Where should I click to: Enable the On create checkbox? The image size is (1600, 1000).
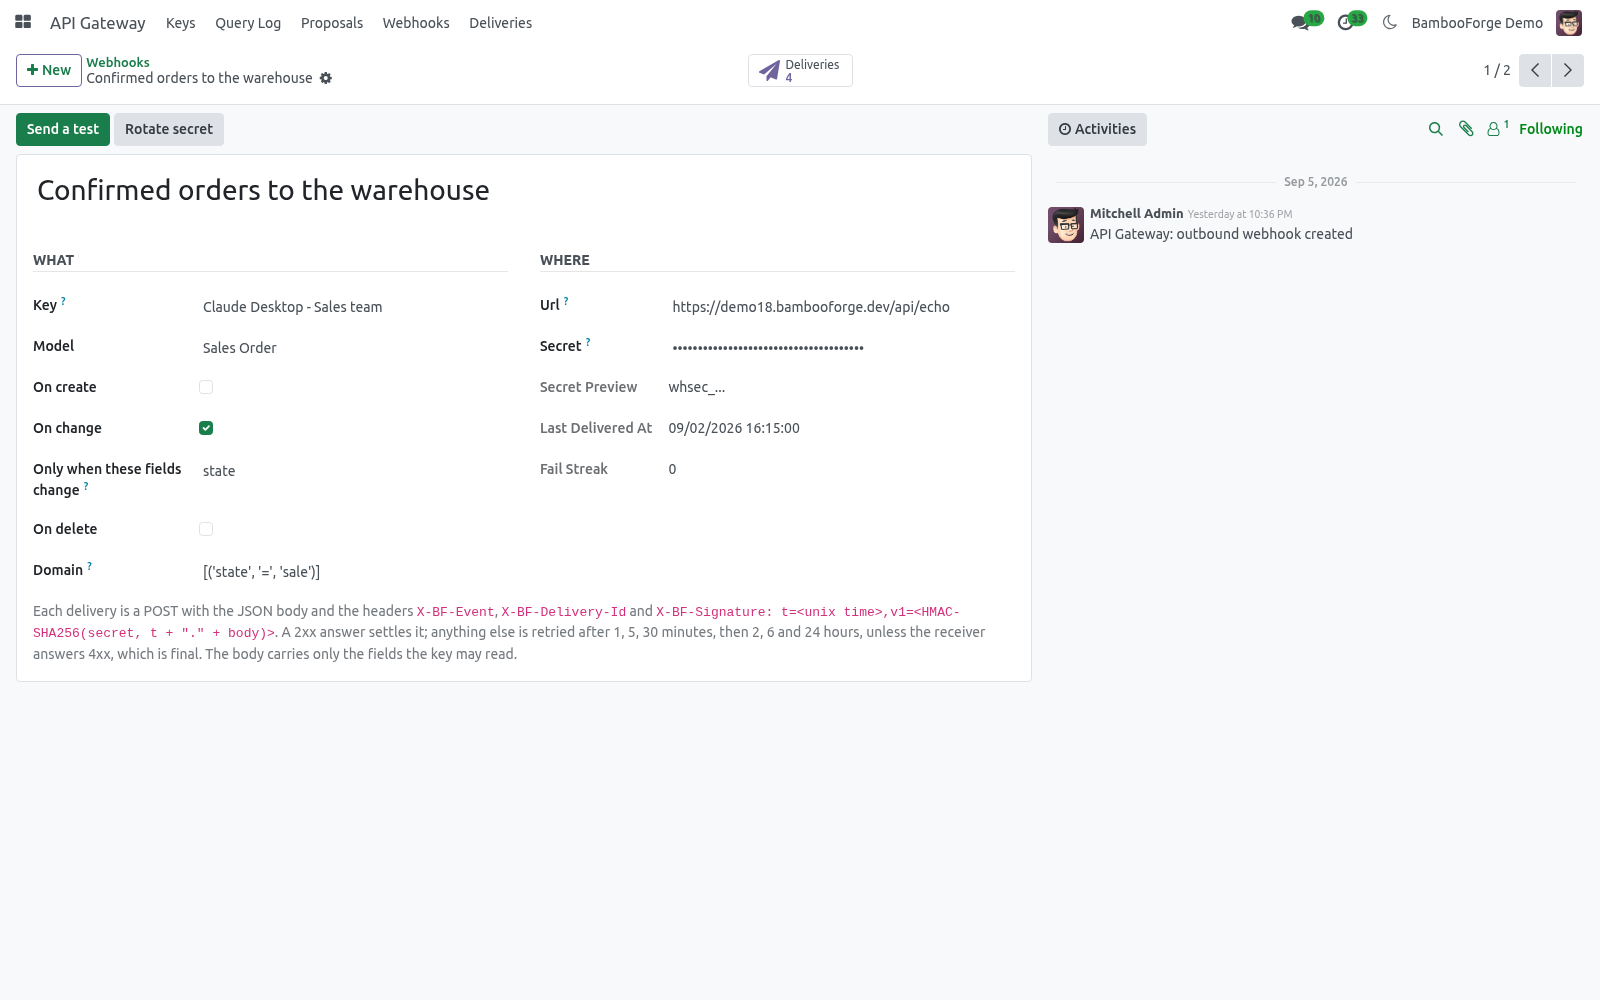pos(206,387)
